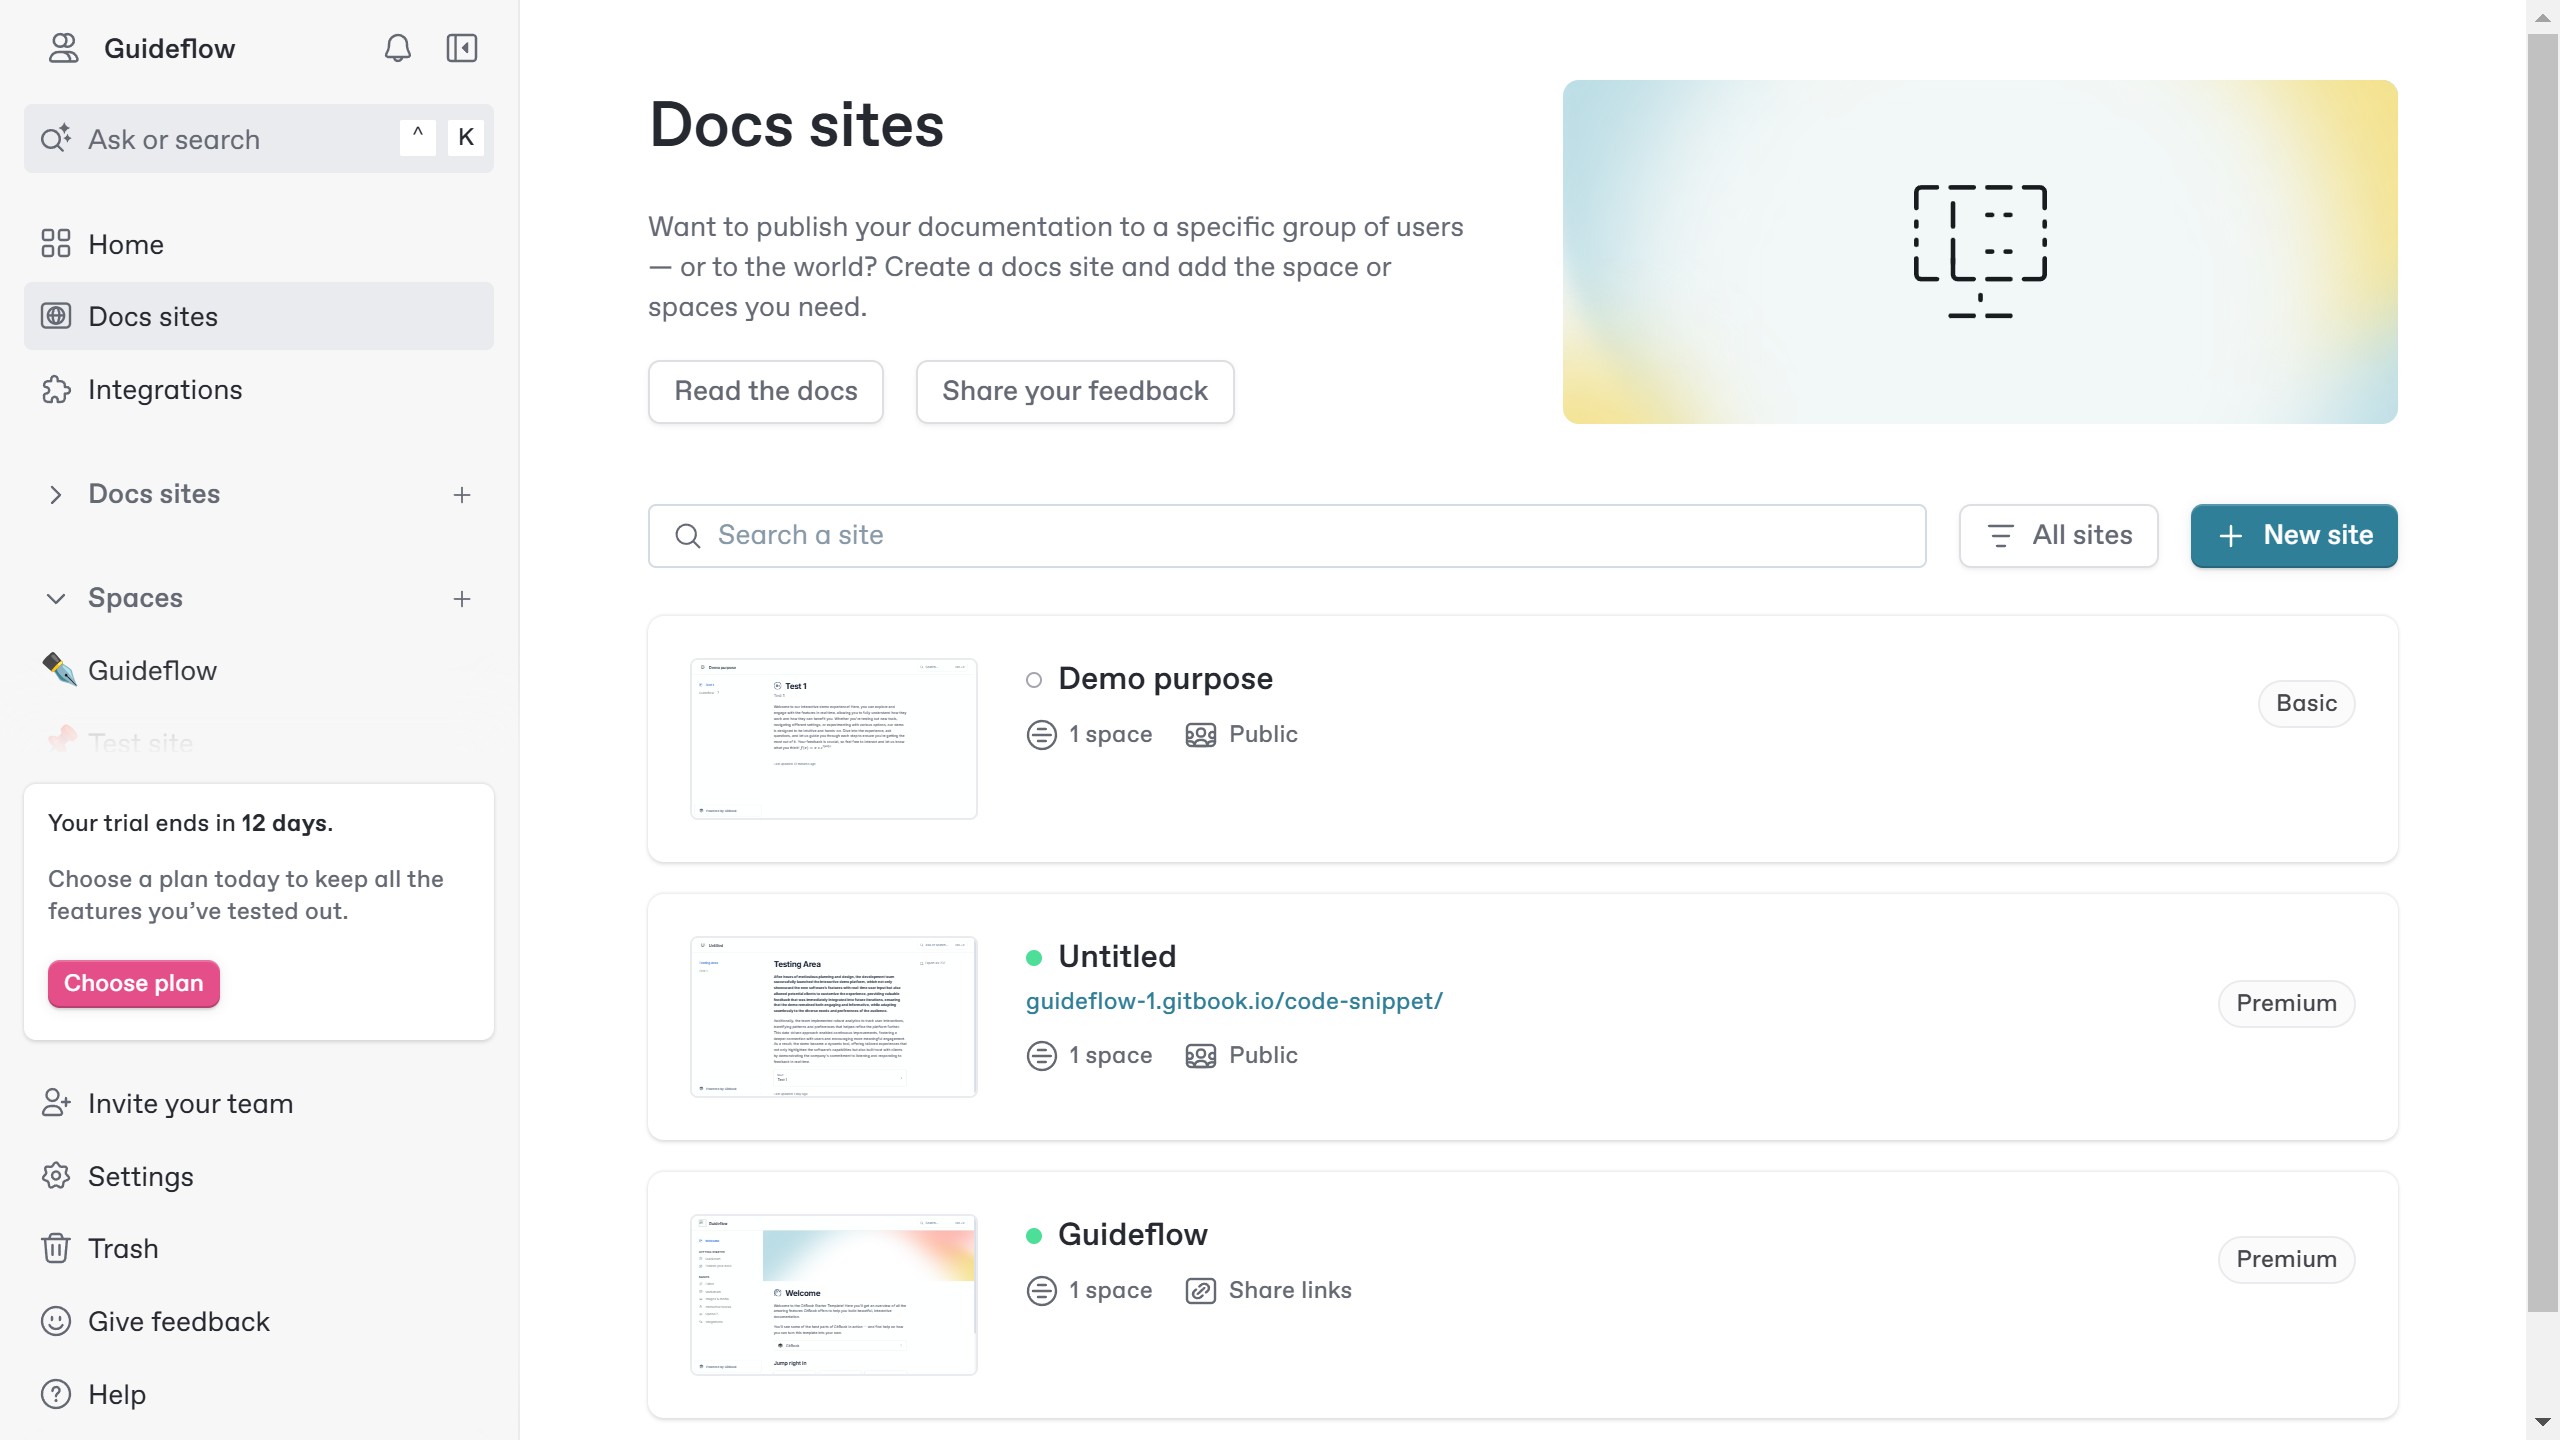Create a New site
The image size is (2560, 1440).
[2294, 535]
